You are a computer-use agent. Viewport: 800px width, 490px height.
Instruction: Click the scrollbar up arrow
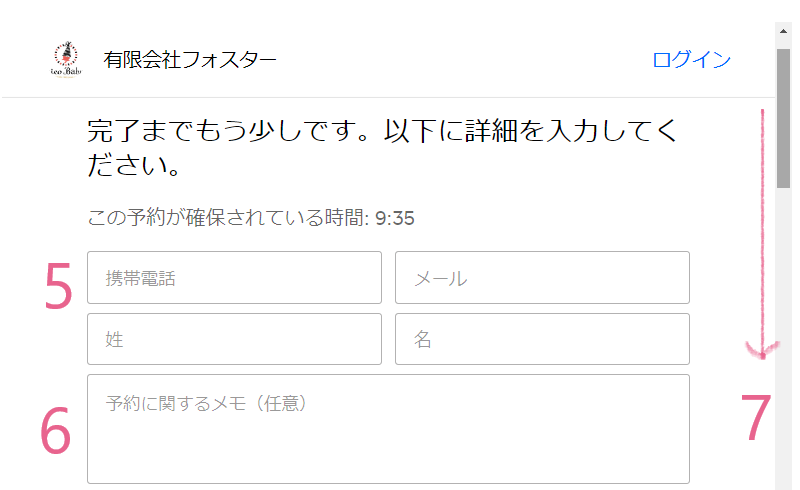(783, 31)
